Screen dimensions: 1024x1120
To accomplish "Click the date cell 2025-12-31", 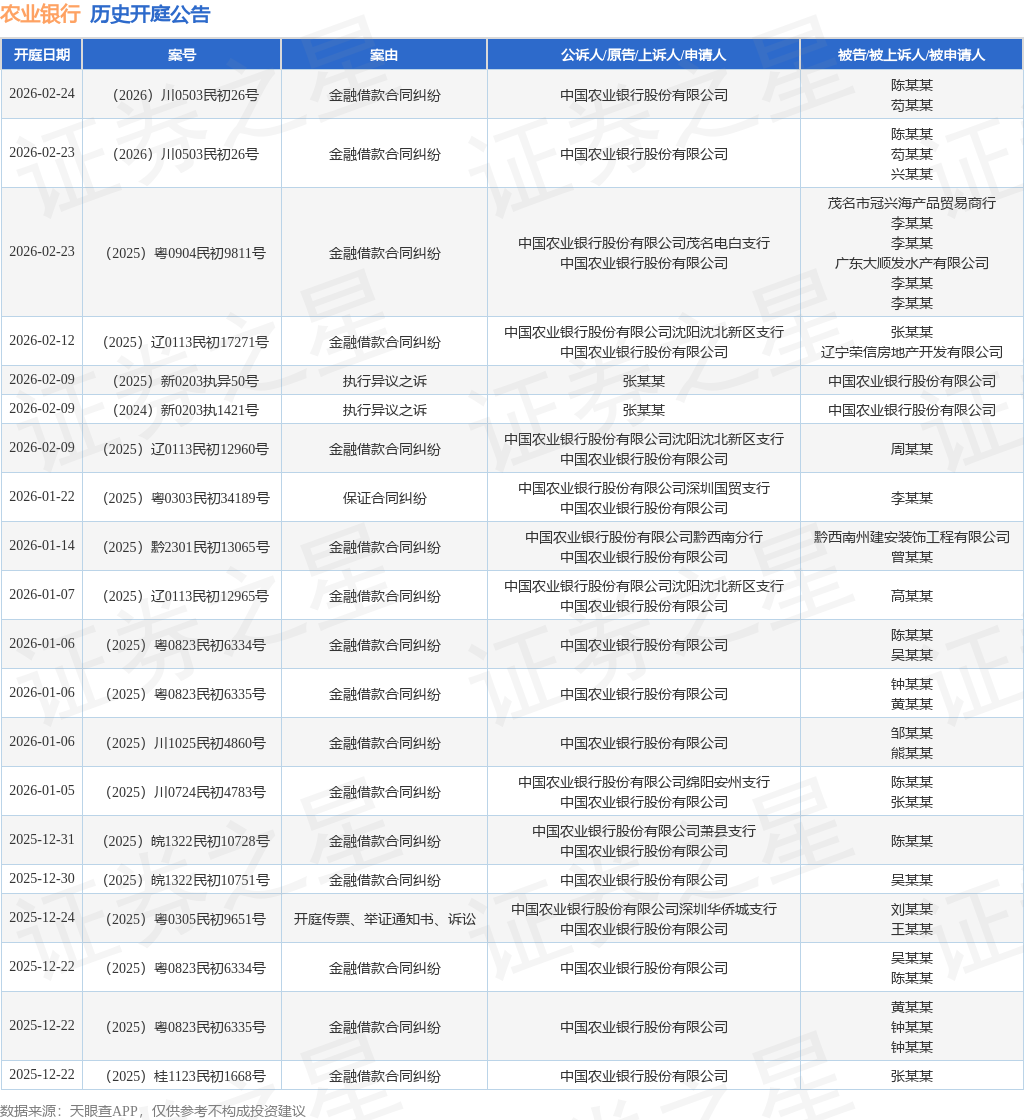I will [41, 839].
